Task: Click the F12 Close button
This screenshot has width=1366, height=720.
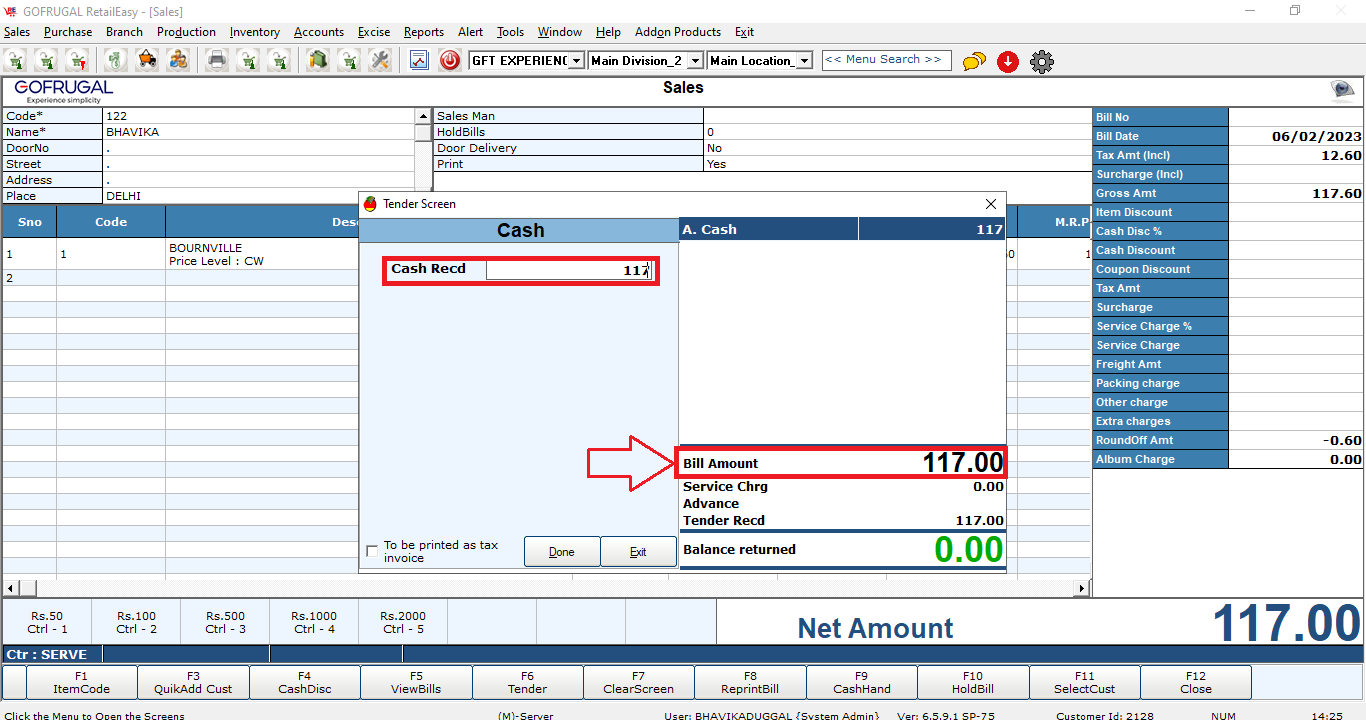Action: click(1195, 682)
